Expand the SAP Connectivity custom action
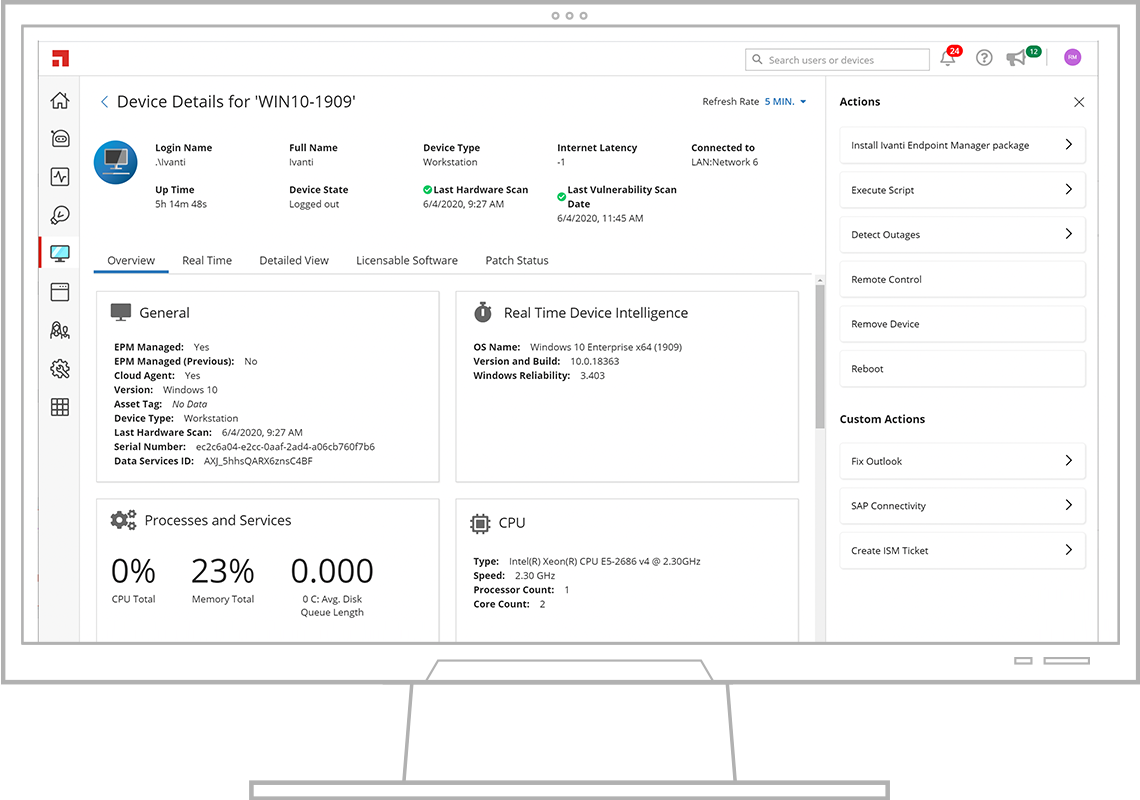This screenshot has height=800, width=1140. (961, 506)
